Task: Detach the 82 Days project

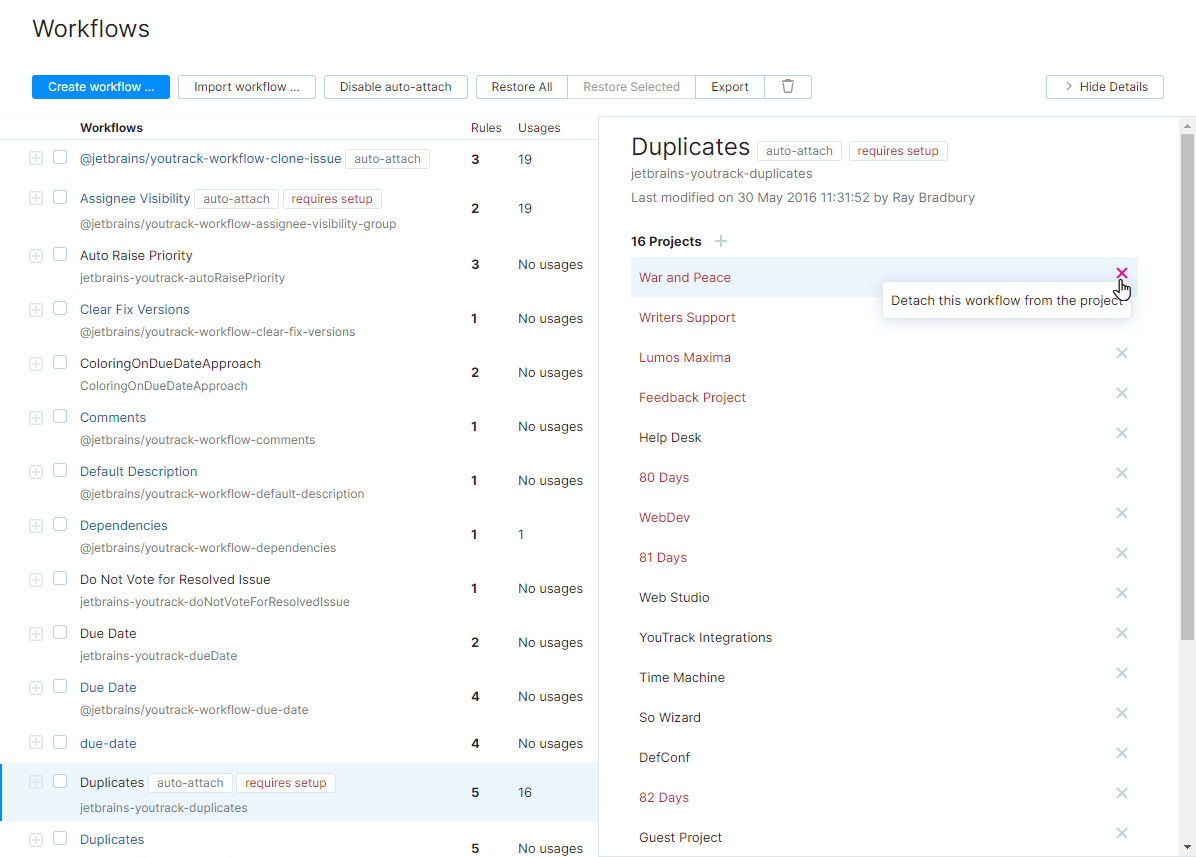Action: (1121, 793)
